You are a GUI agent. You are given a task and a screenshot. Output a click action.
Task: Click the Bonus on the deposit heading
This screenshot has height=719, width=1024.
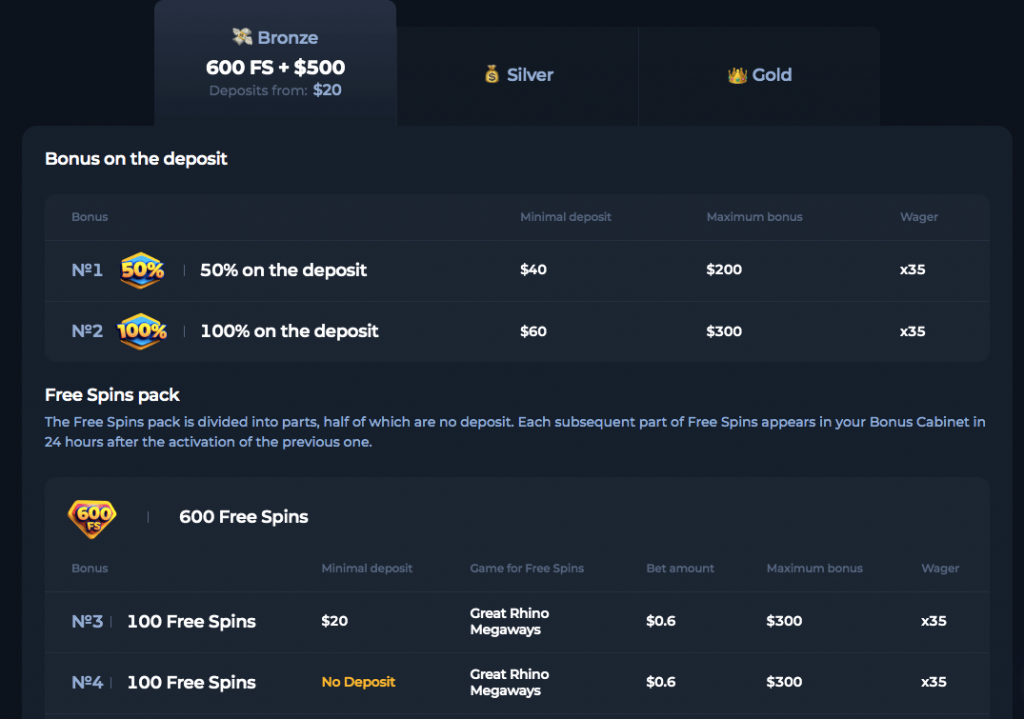pos(136,159)
